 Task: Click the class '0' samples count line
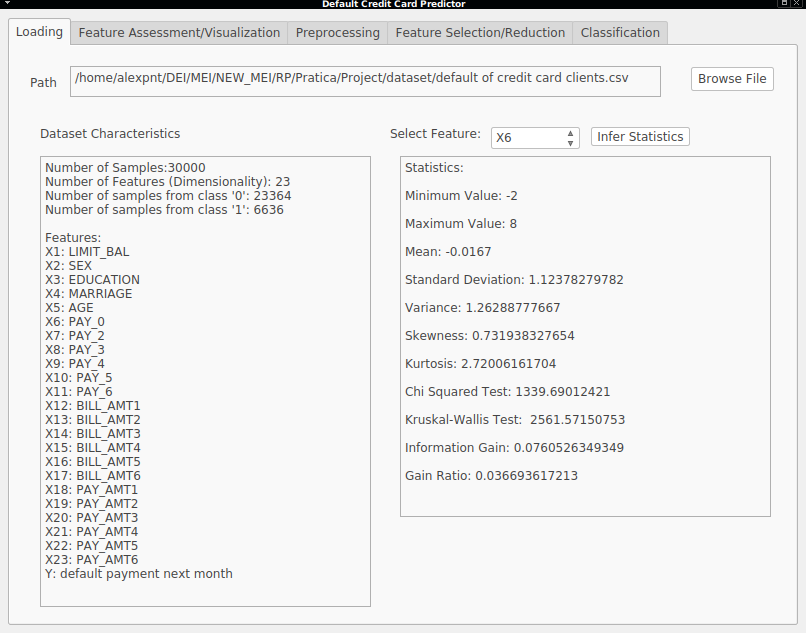tap(168, 196)
